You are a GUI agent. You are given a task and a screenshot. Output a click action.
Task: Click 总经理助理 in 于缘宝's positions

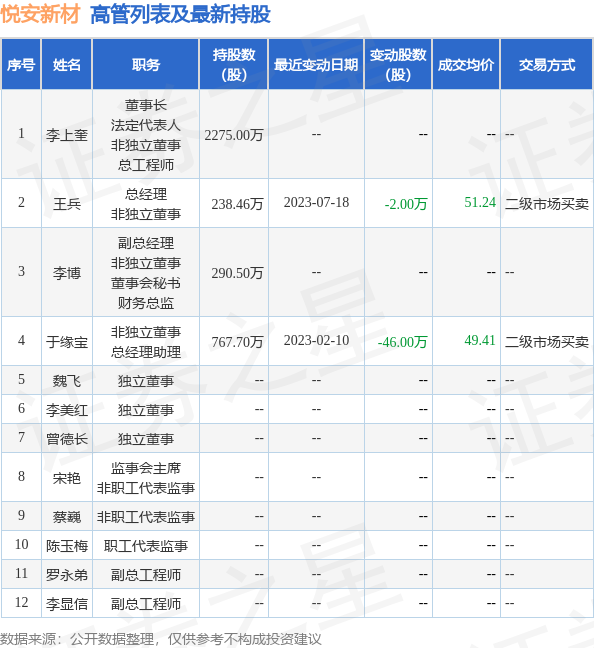pyautogui.click(x=146, y=352)
